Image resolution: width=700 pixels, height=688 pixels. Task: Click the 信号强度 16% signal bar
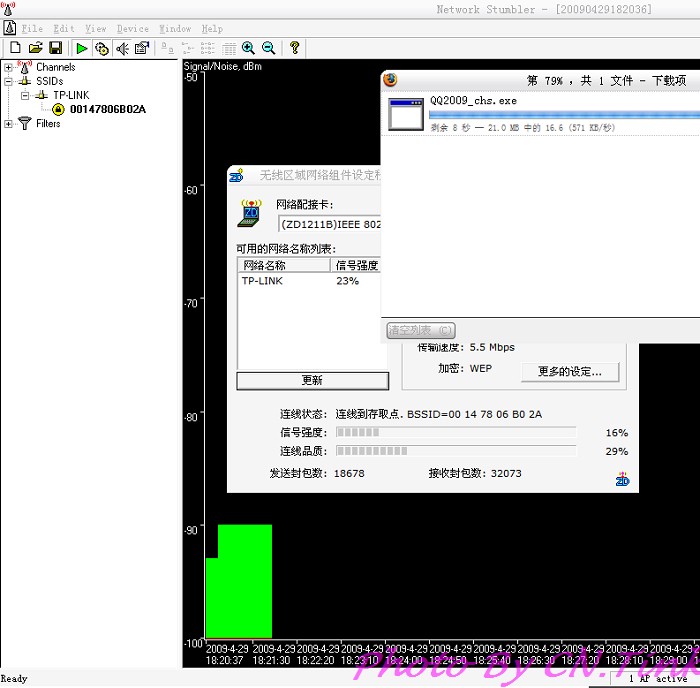click(x=456, y=432)
